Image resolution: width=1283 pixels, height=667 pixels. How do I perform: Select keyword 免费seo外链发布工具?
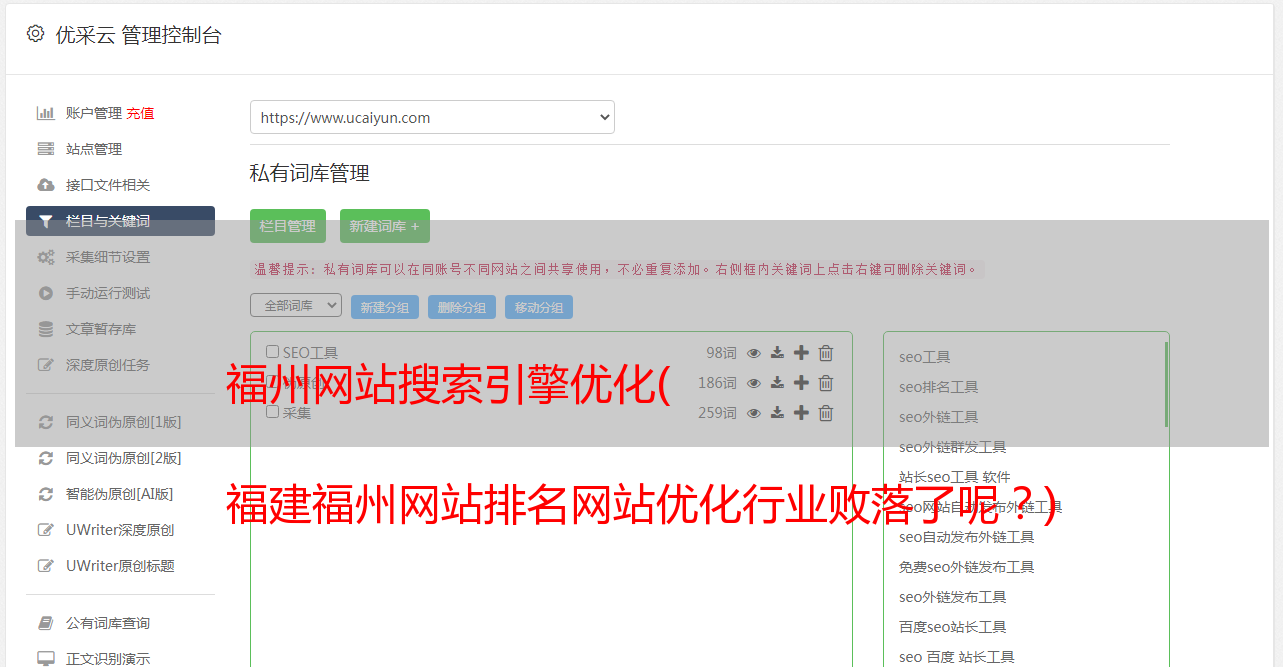[x=966, y=567]
